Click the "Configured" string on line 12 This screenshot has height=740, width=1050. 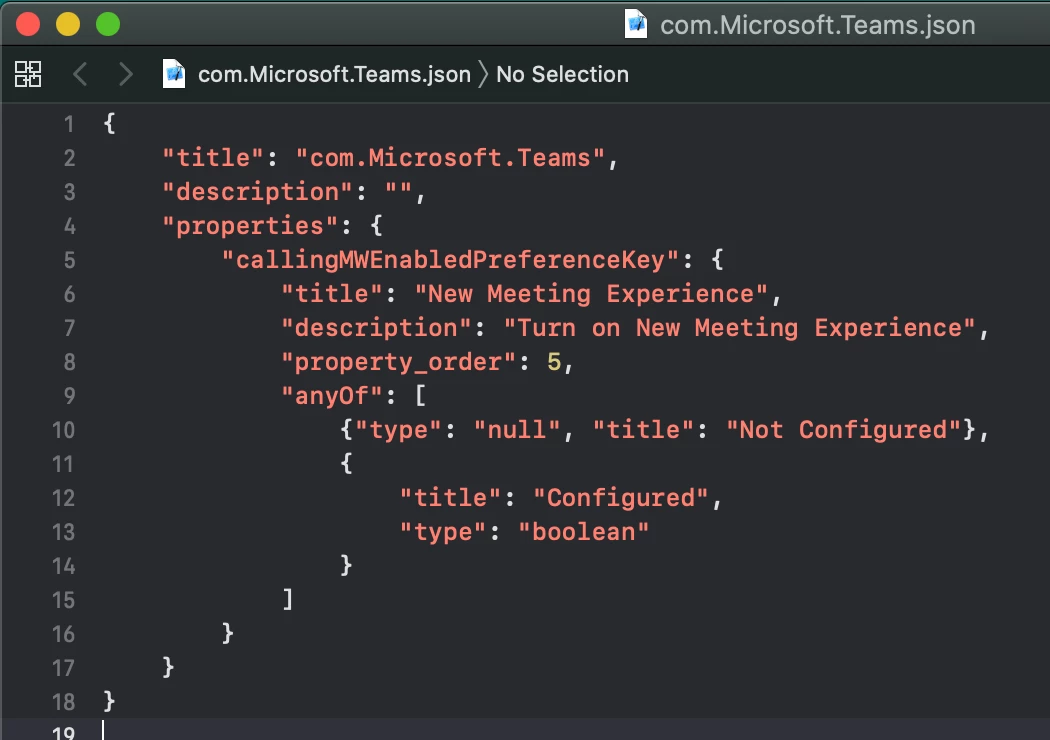click(621, 498)
